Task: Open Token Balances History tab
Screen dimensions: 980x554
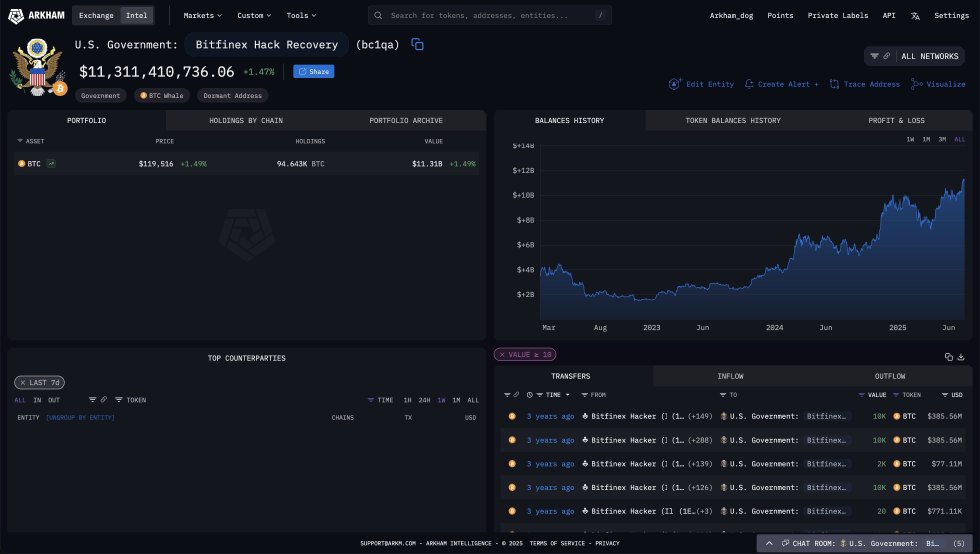Action: [733, 121]
